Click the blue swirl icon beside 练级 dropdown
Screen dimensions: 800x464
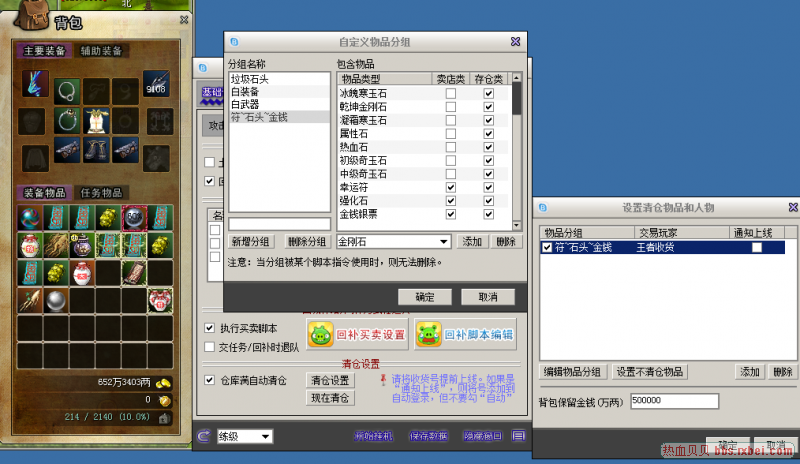click(x=203, y=436)
